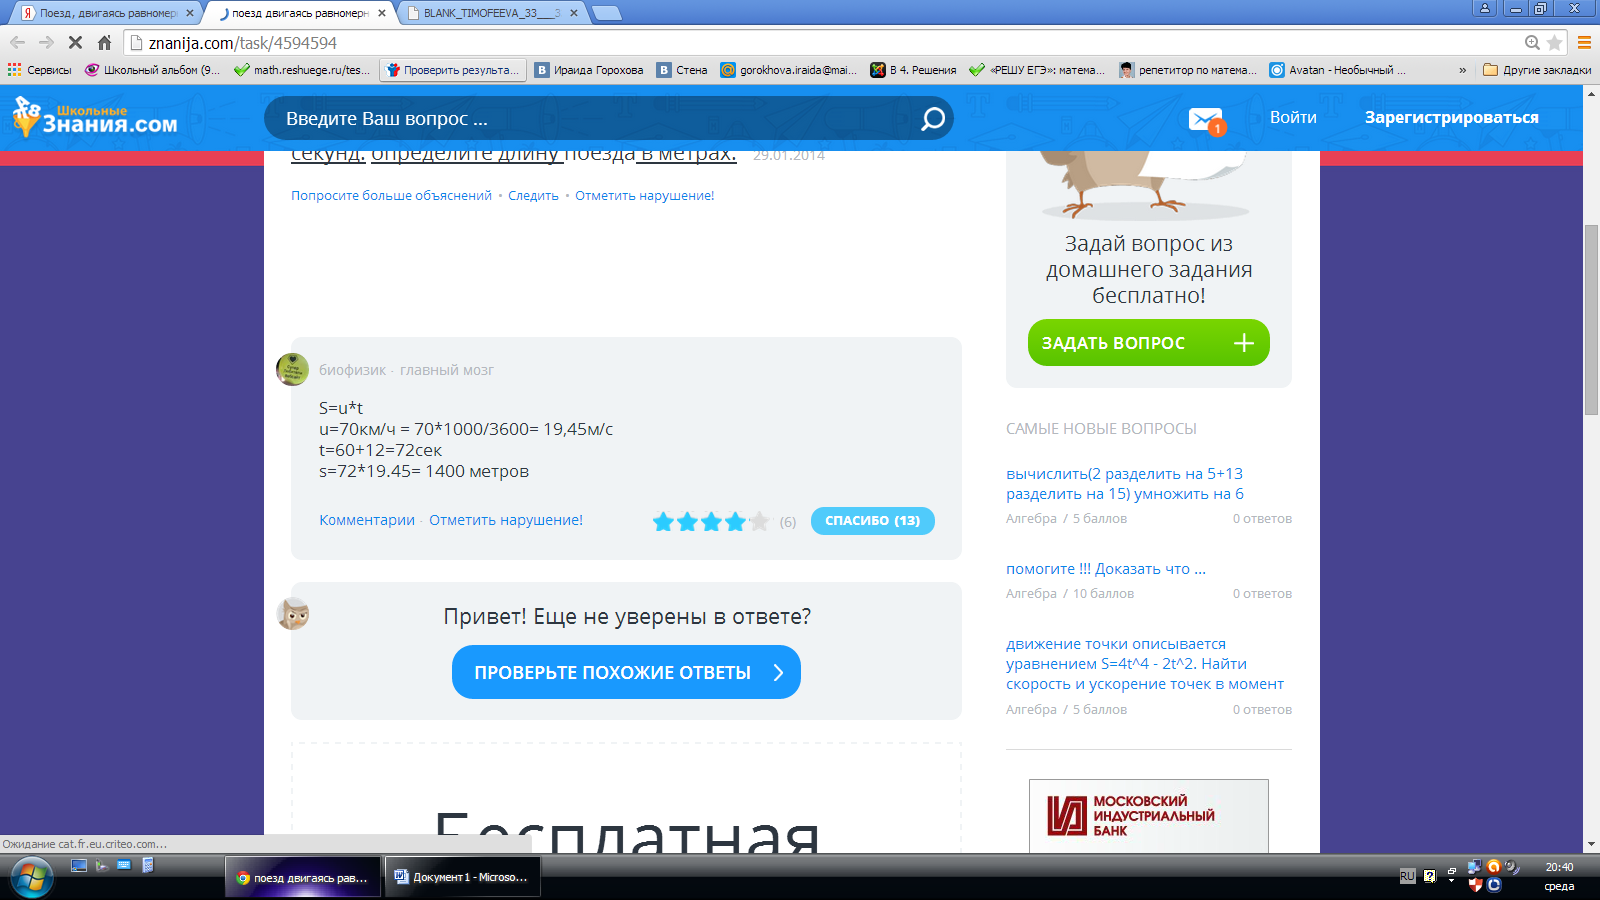Viewport: 1600px width, 900px height.
Task: Open question помогите !!! Доказать что
Action: click(x=1106, y=569)
